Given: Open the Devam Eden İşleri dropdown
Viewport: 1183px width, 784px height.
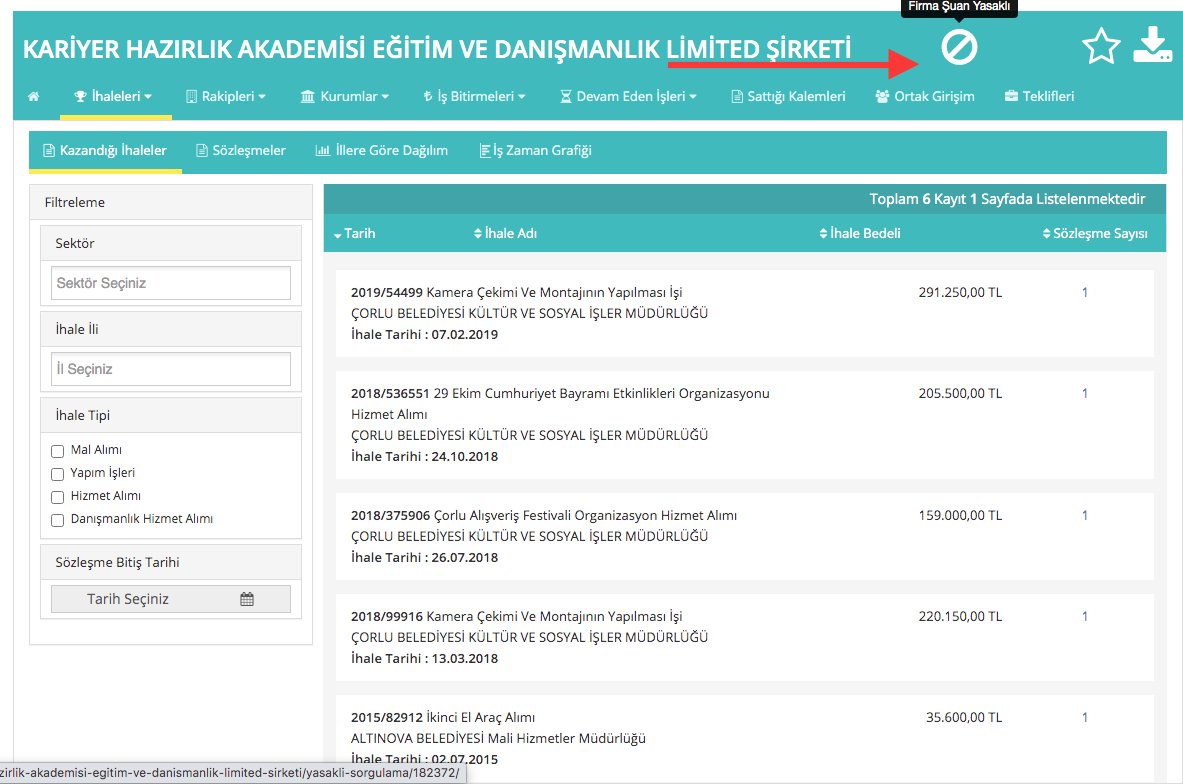Looking at the screenshot, I should (628, 97).
